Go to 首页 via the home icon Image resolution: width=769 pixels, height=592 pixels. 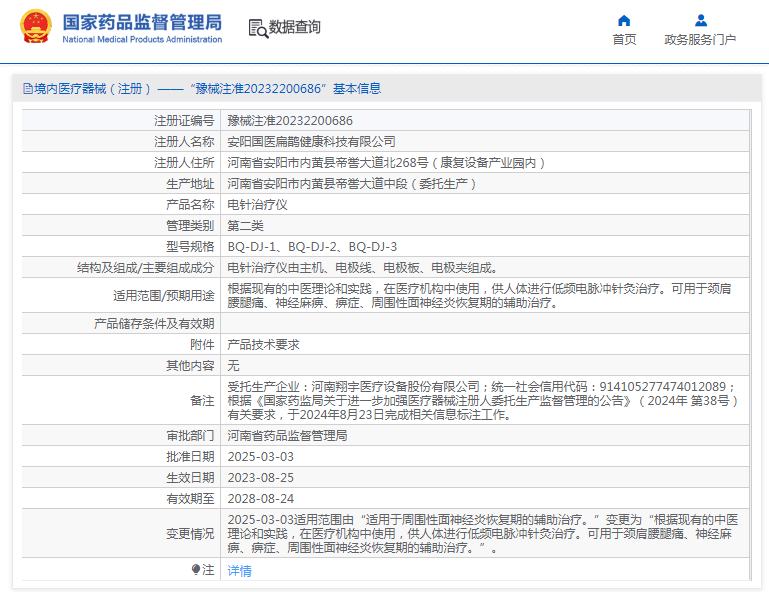(x=624, y=21)
